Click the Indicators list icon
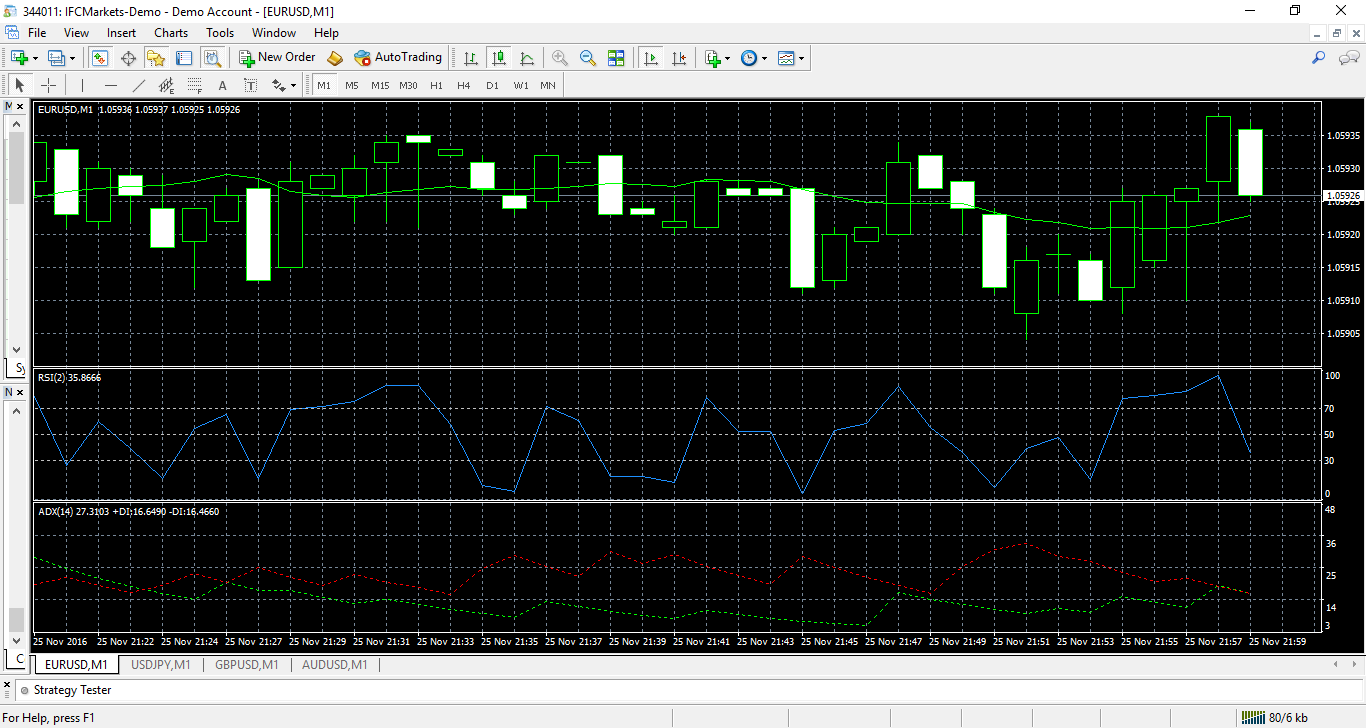Screen dimensions: 1366x728 coord(713,58)
